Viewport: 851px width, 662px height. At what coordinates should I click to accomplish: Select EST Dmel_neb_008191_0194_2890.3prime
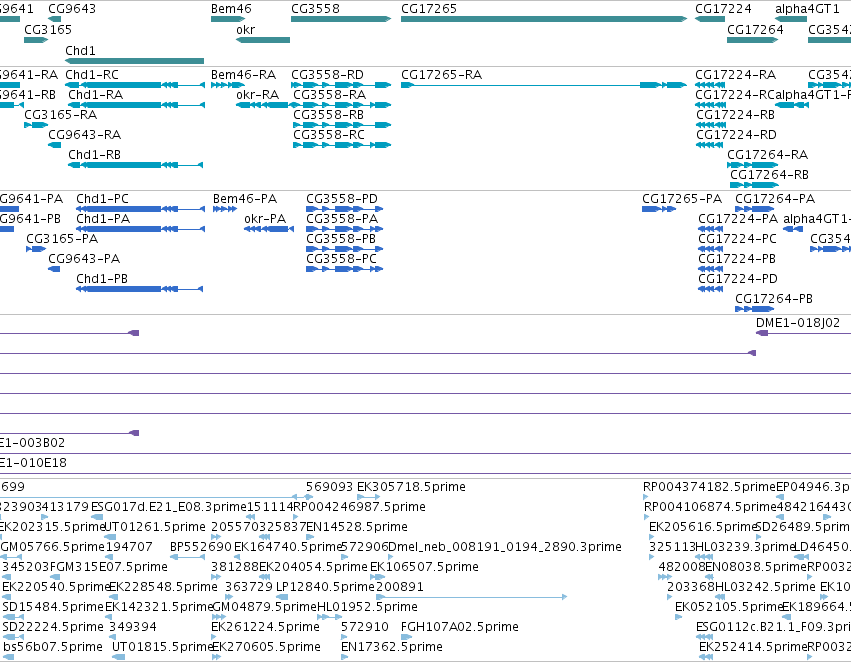[505, 547]
